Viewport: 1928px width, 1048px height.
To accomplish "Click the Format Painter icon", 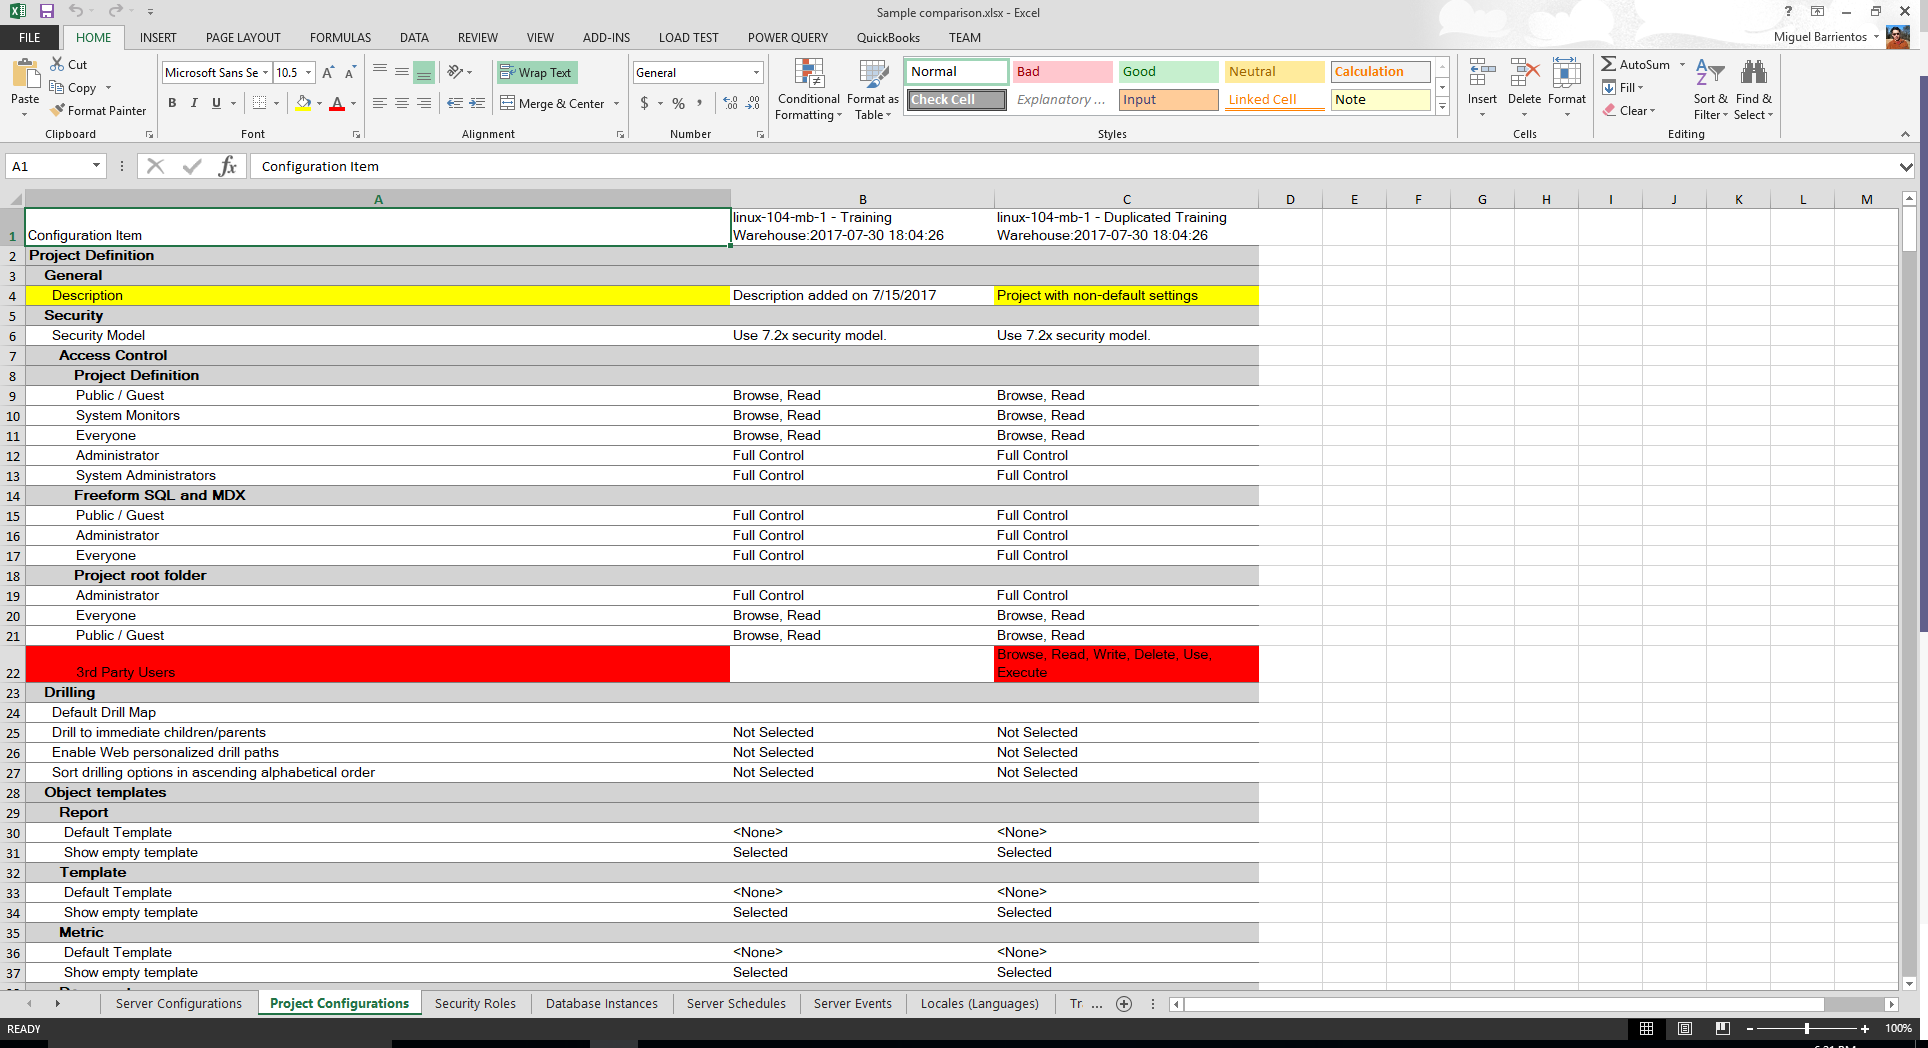I will pos(58,111).
